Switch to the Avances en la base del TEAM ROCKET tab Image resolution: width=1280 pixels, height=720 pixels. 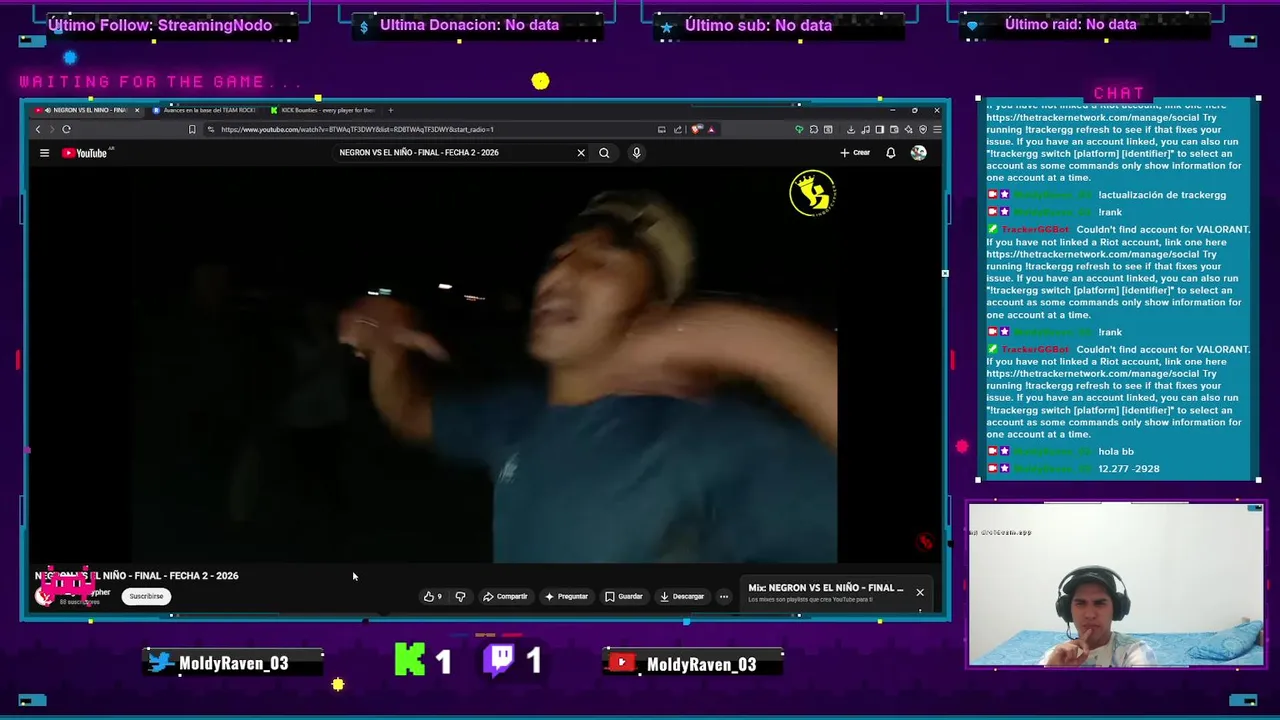click(x=205, y=110)
